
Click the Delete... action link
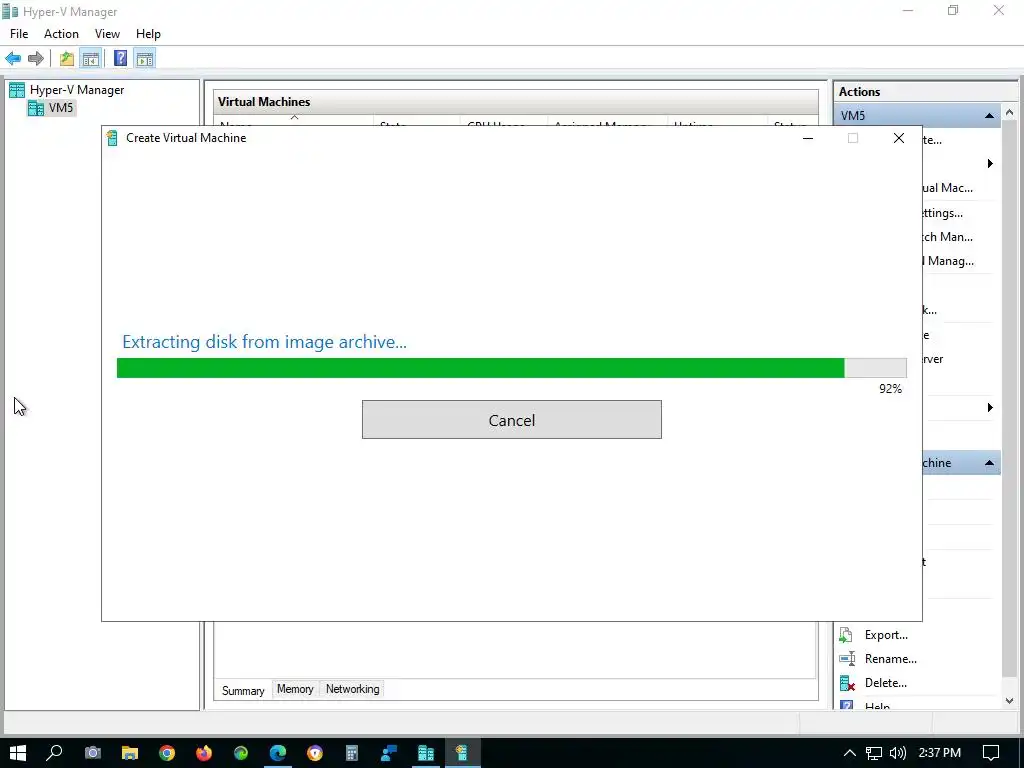pyautogui.click(x=886, y=683)
